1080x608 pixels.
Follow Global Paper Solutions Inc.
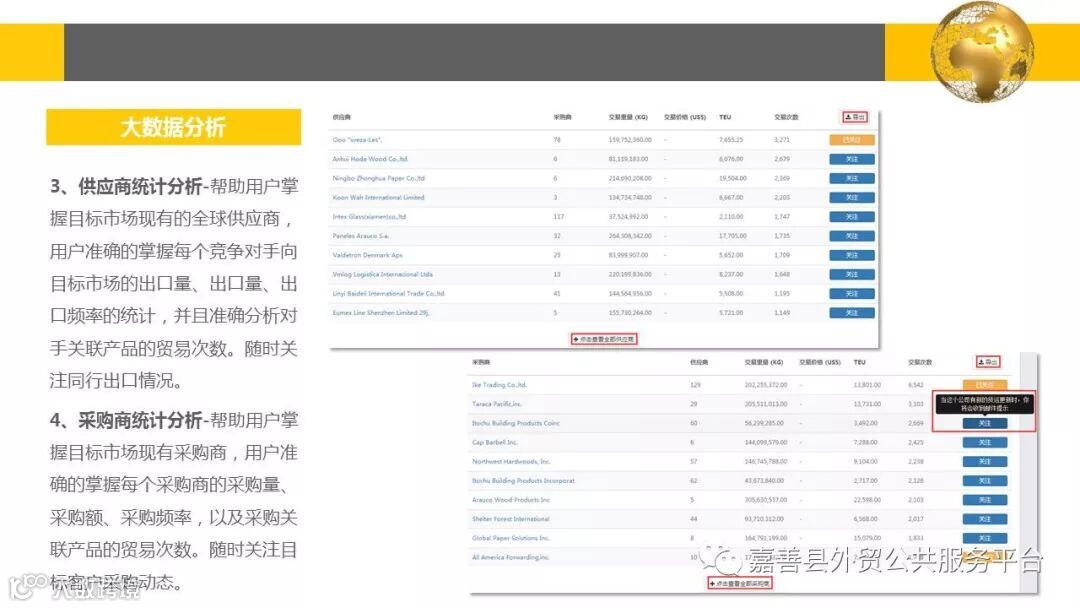point(985,538)
